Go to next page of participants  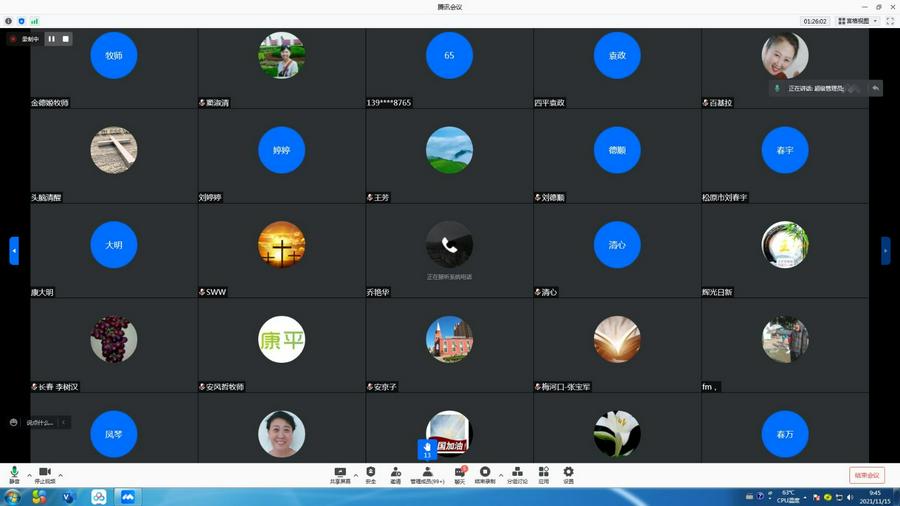tap(885, 250)
